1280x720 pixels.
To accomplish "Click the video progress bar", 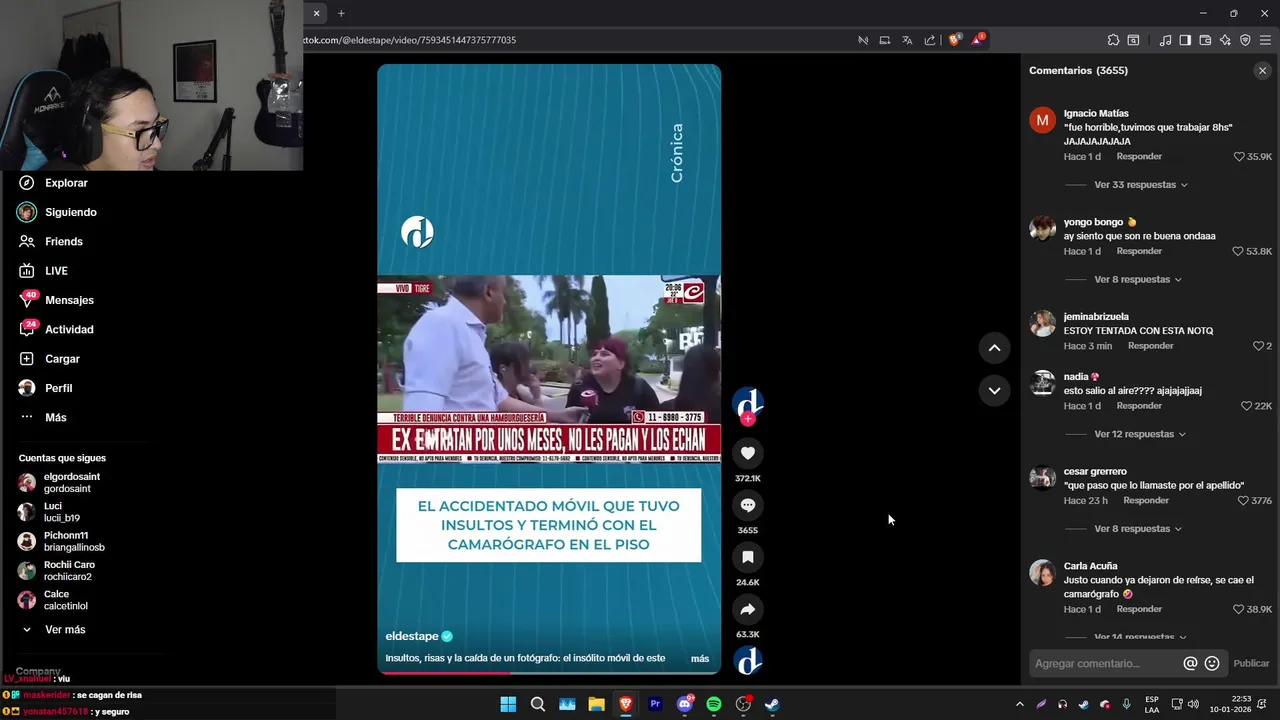I will click(549, 673).
